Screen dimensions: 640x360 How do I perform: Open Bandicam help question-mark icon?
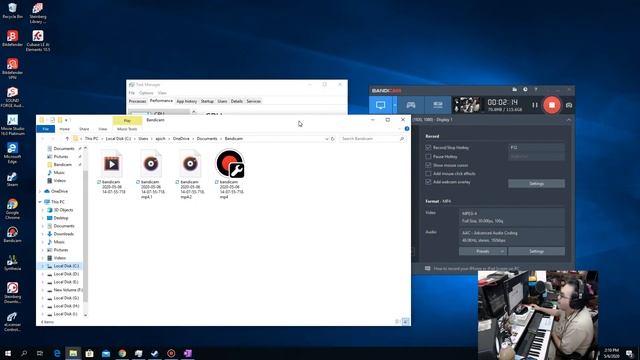(x=536, y=89)
